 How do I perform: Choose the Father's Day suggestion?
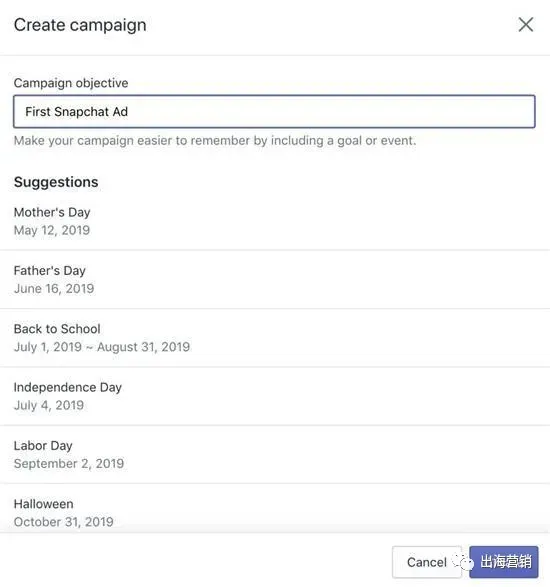point(275,279)
